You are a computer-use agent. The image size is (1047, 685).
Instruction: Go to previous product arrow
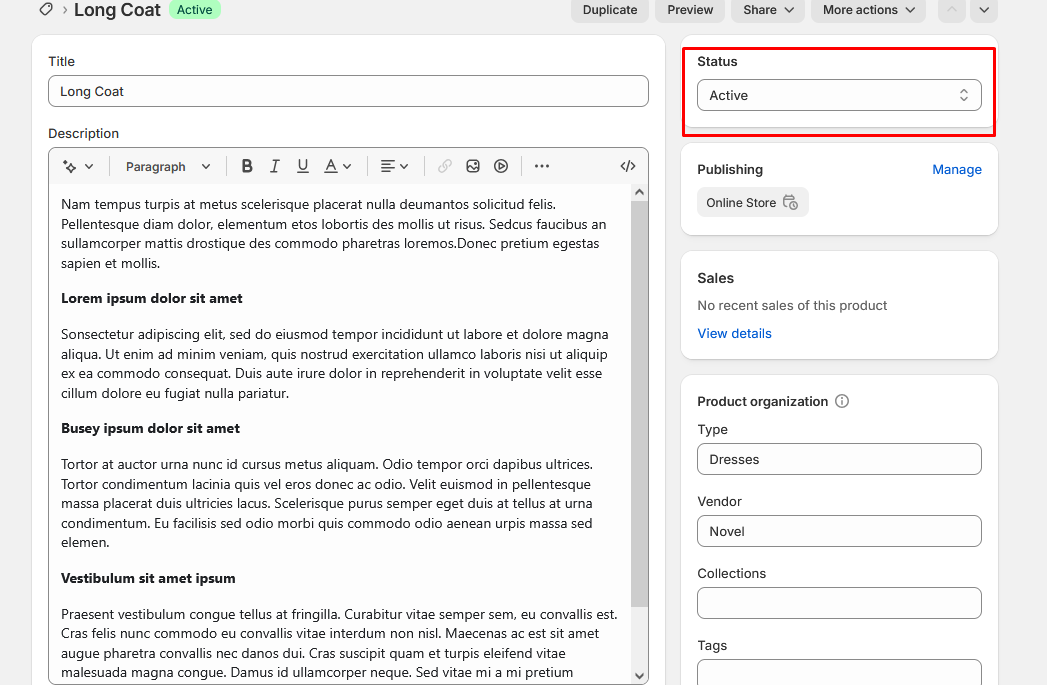click(x=952, y=10)
